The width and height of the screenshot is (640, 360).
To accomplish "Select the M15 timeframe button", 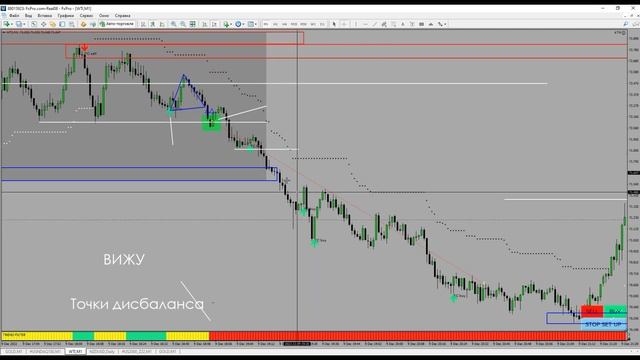I will 284,24.
